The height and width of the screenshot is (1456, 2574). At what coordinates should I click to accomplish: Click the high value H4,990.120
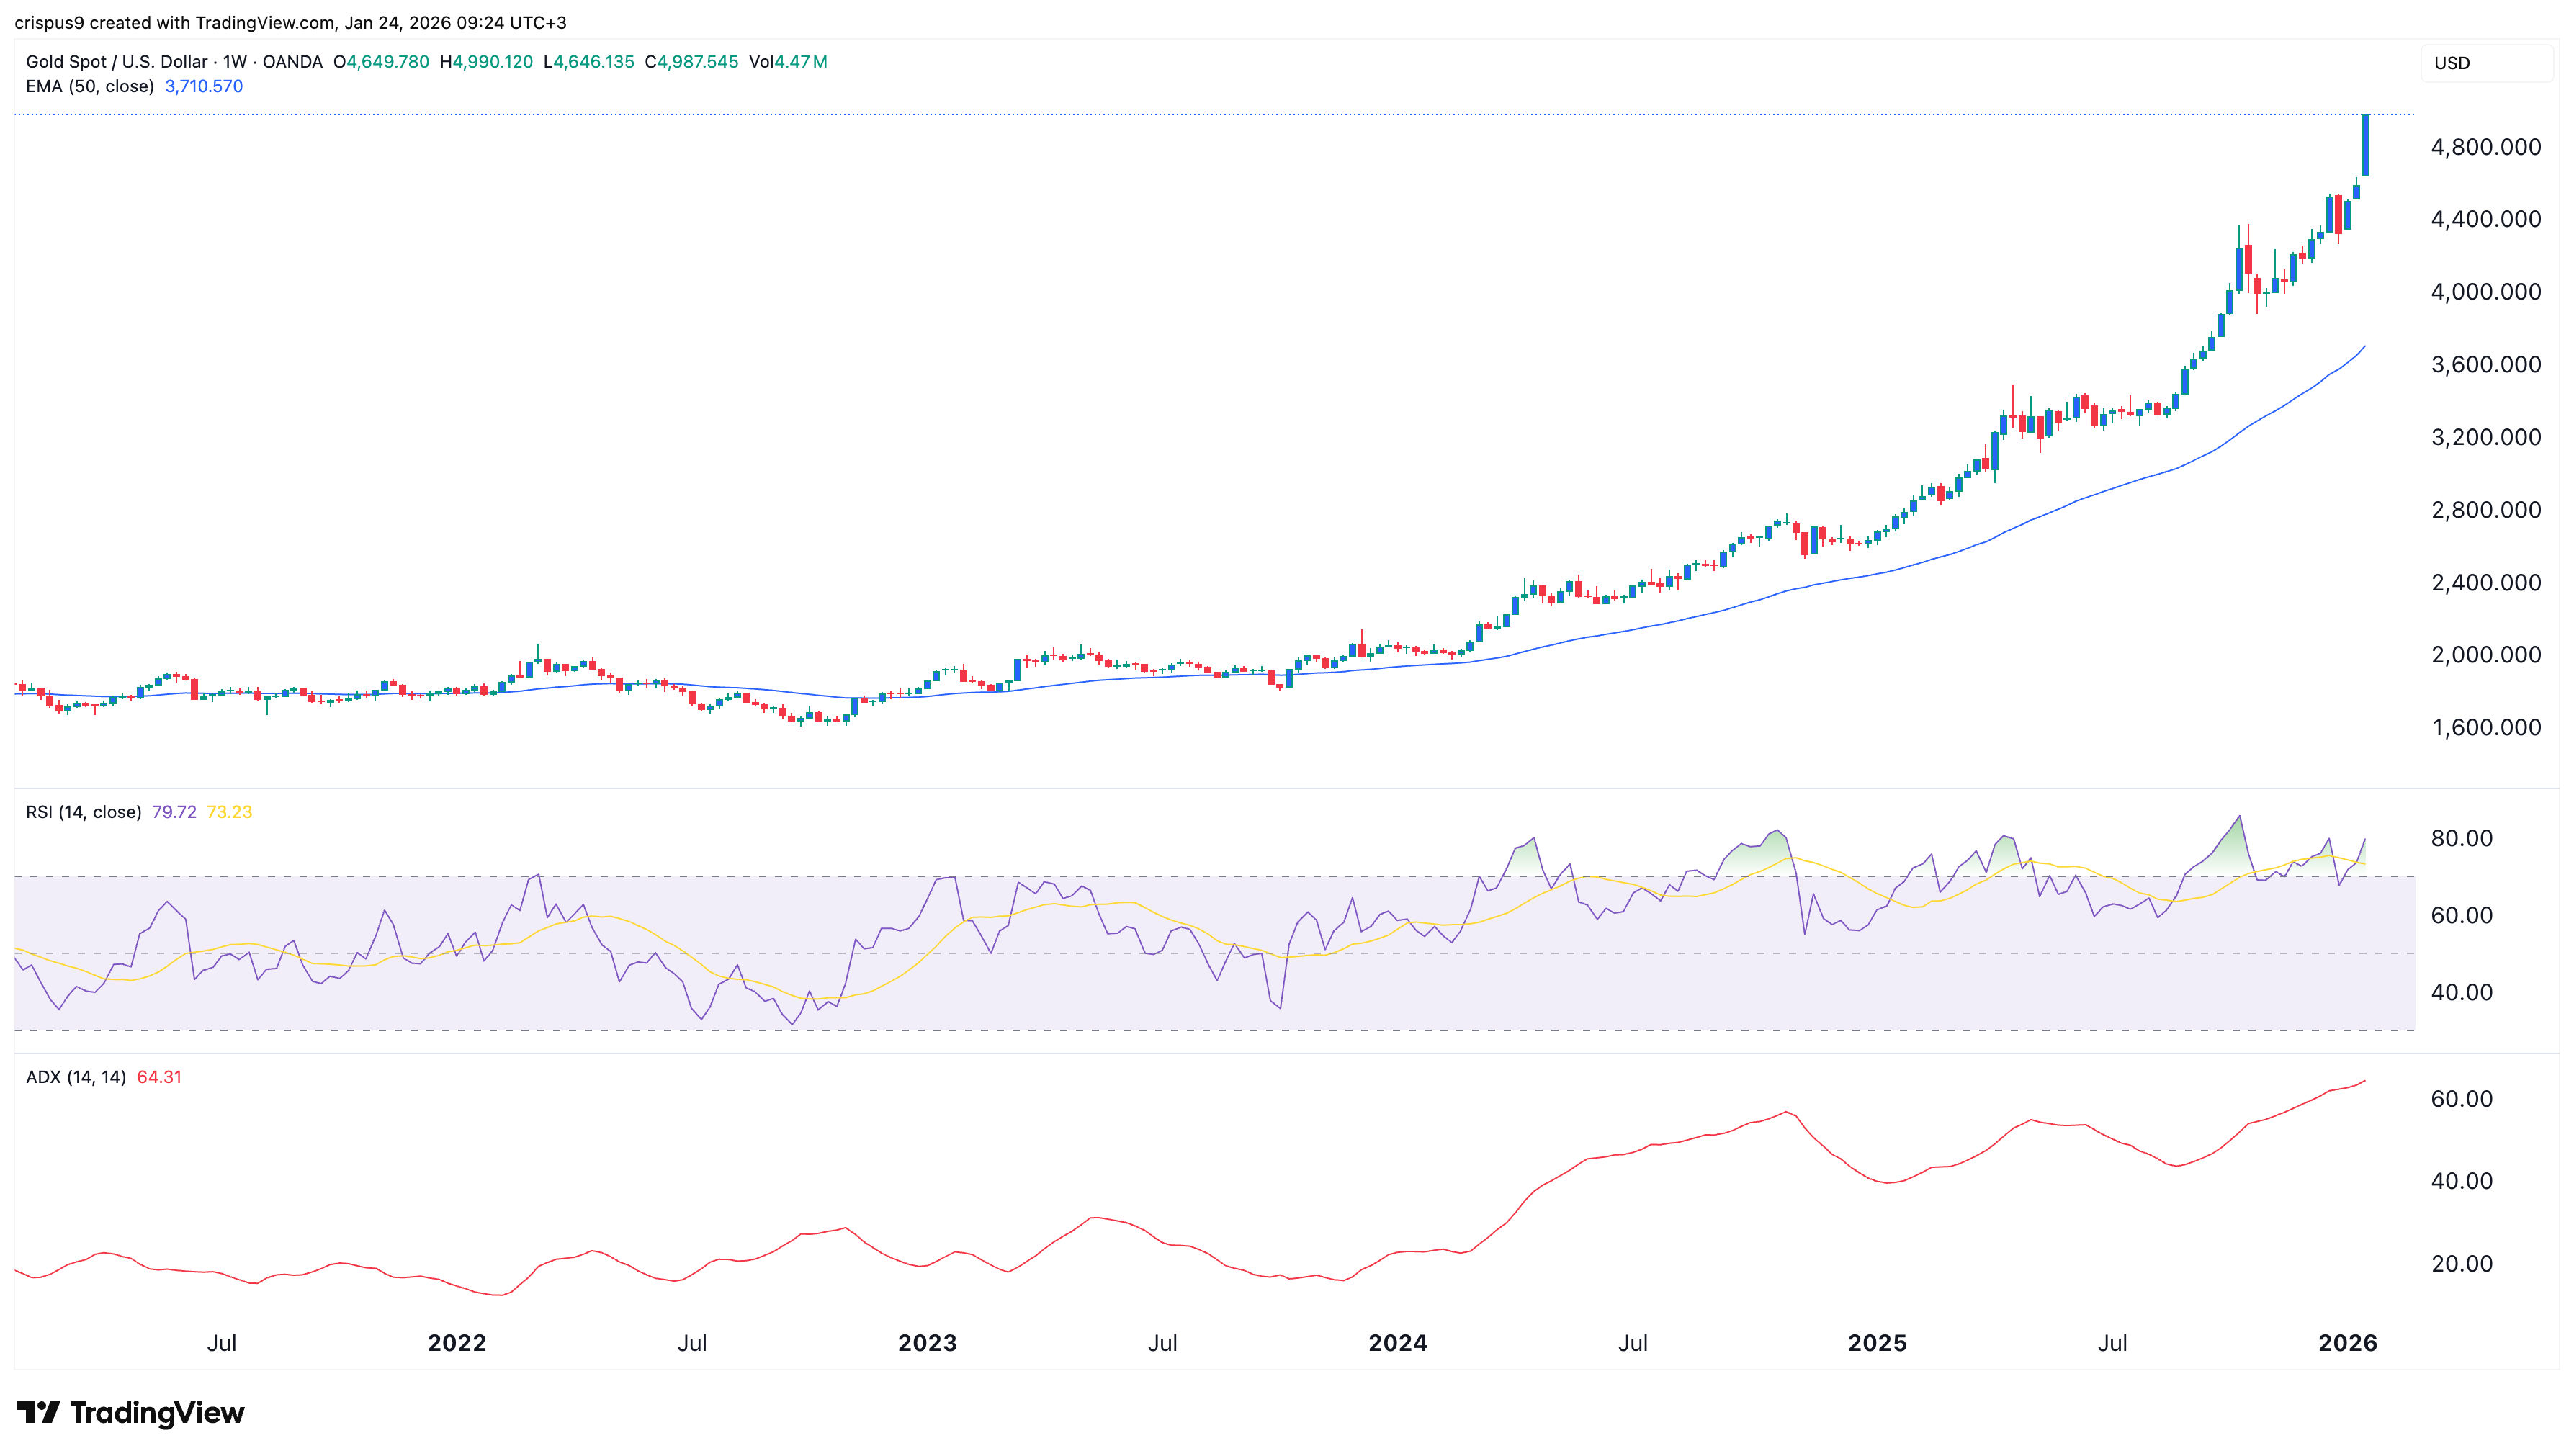486,62
